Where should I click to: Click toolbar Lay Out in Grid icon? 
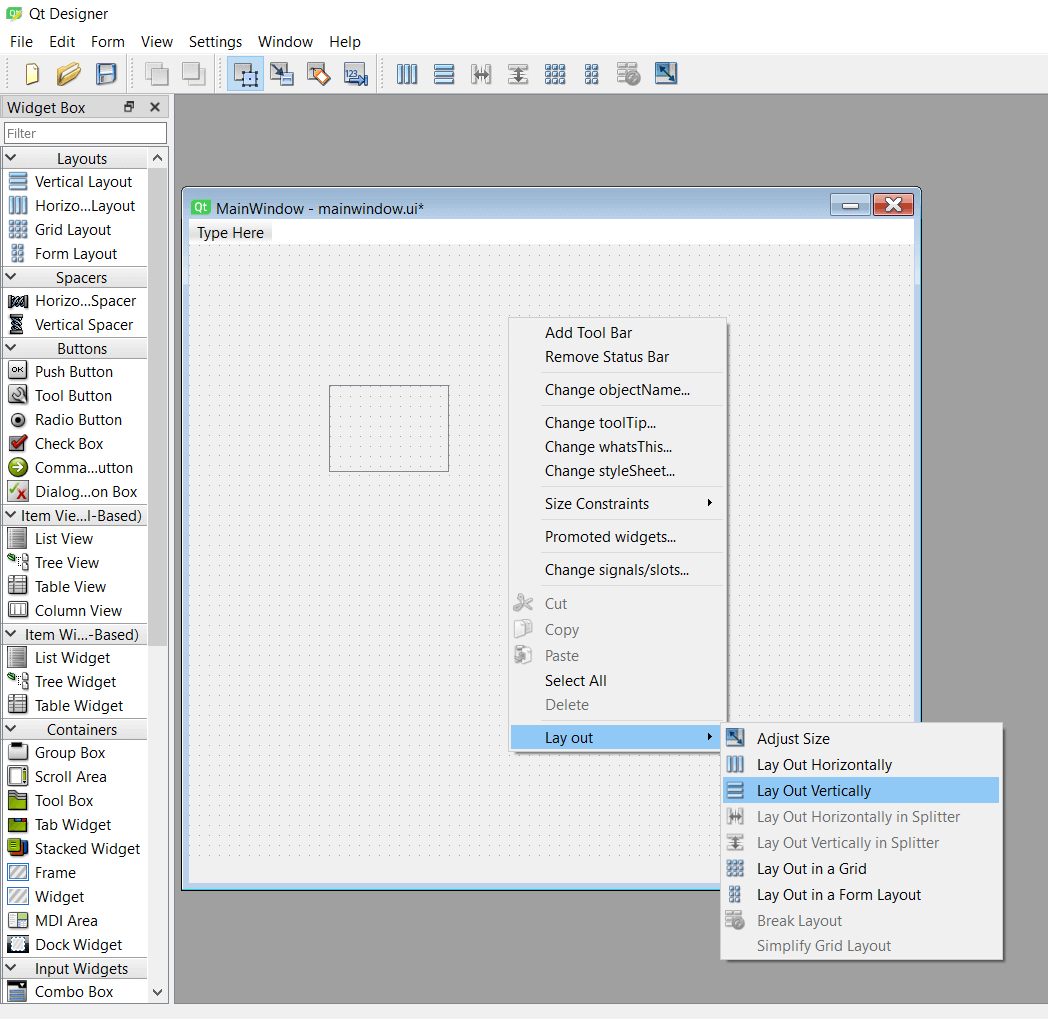pos(555,74)
